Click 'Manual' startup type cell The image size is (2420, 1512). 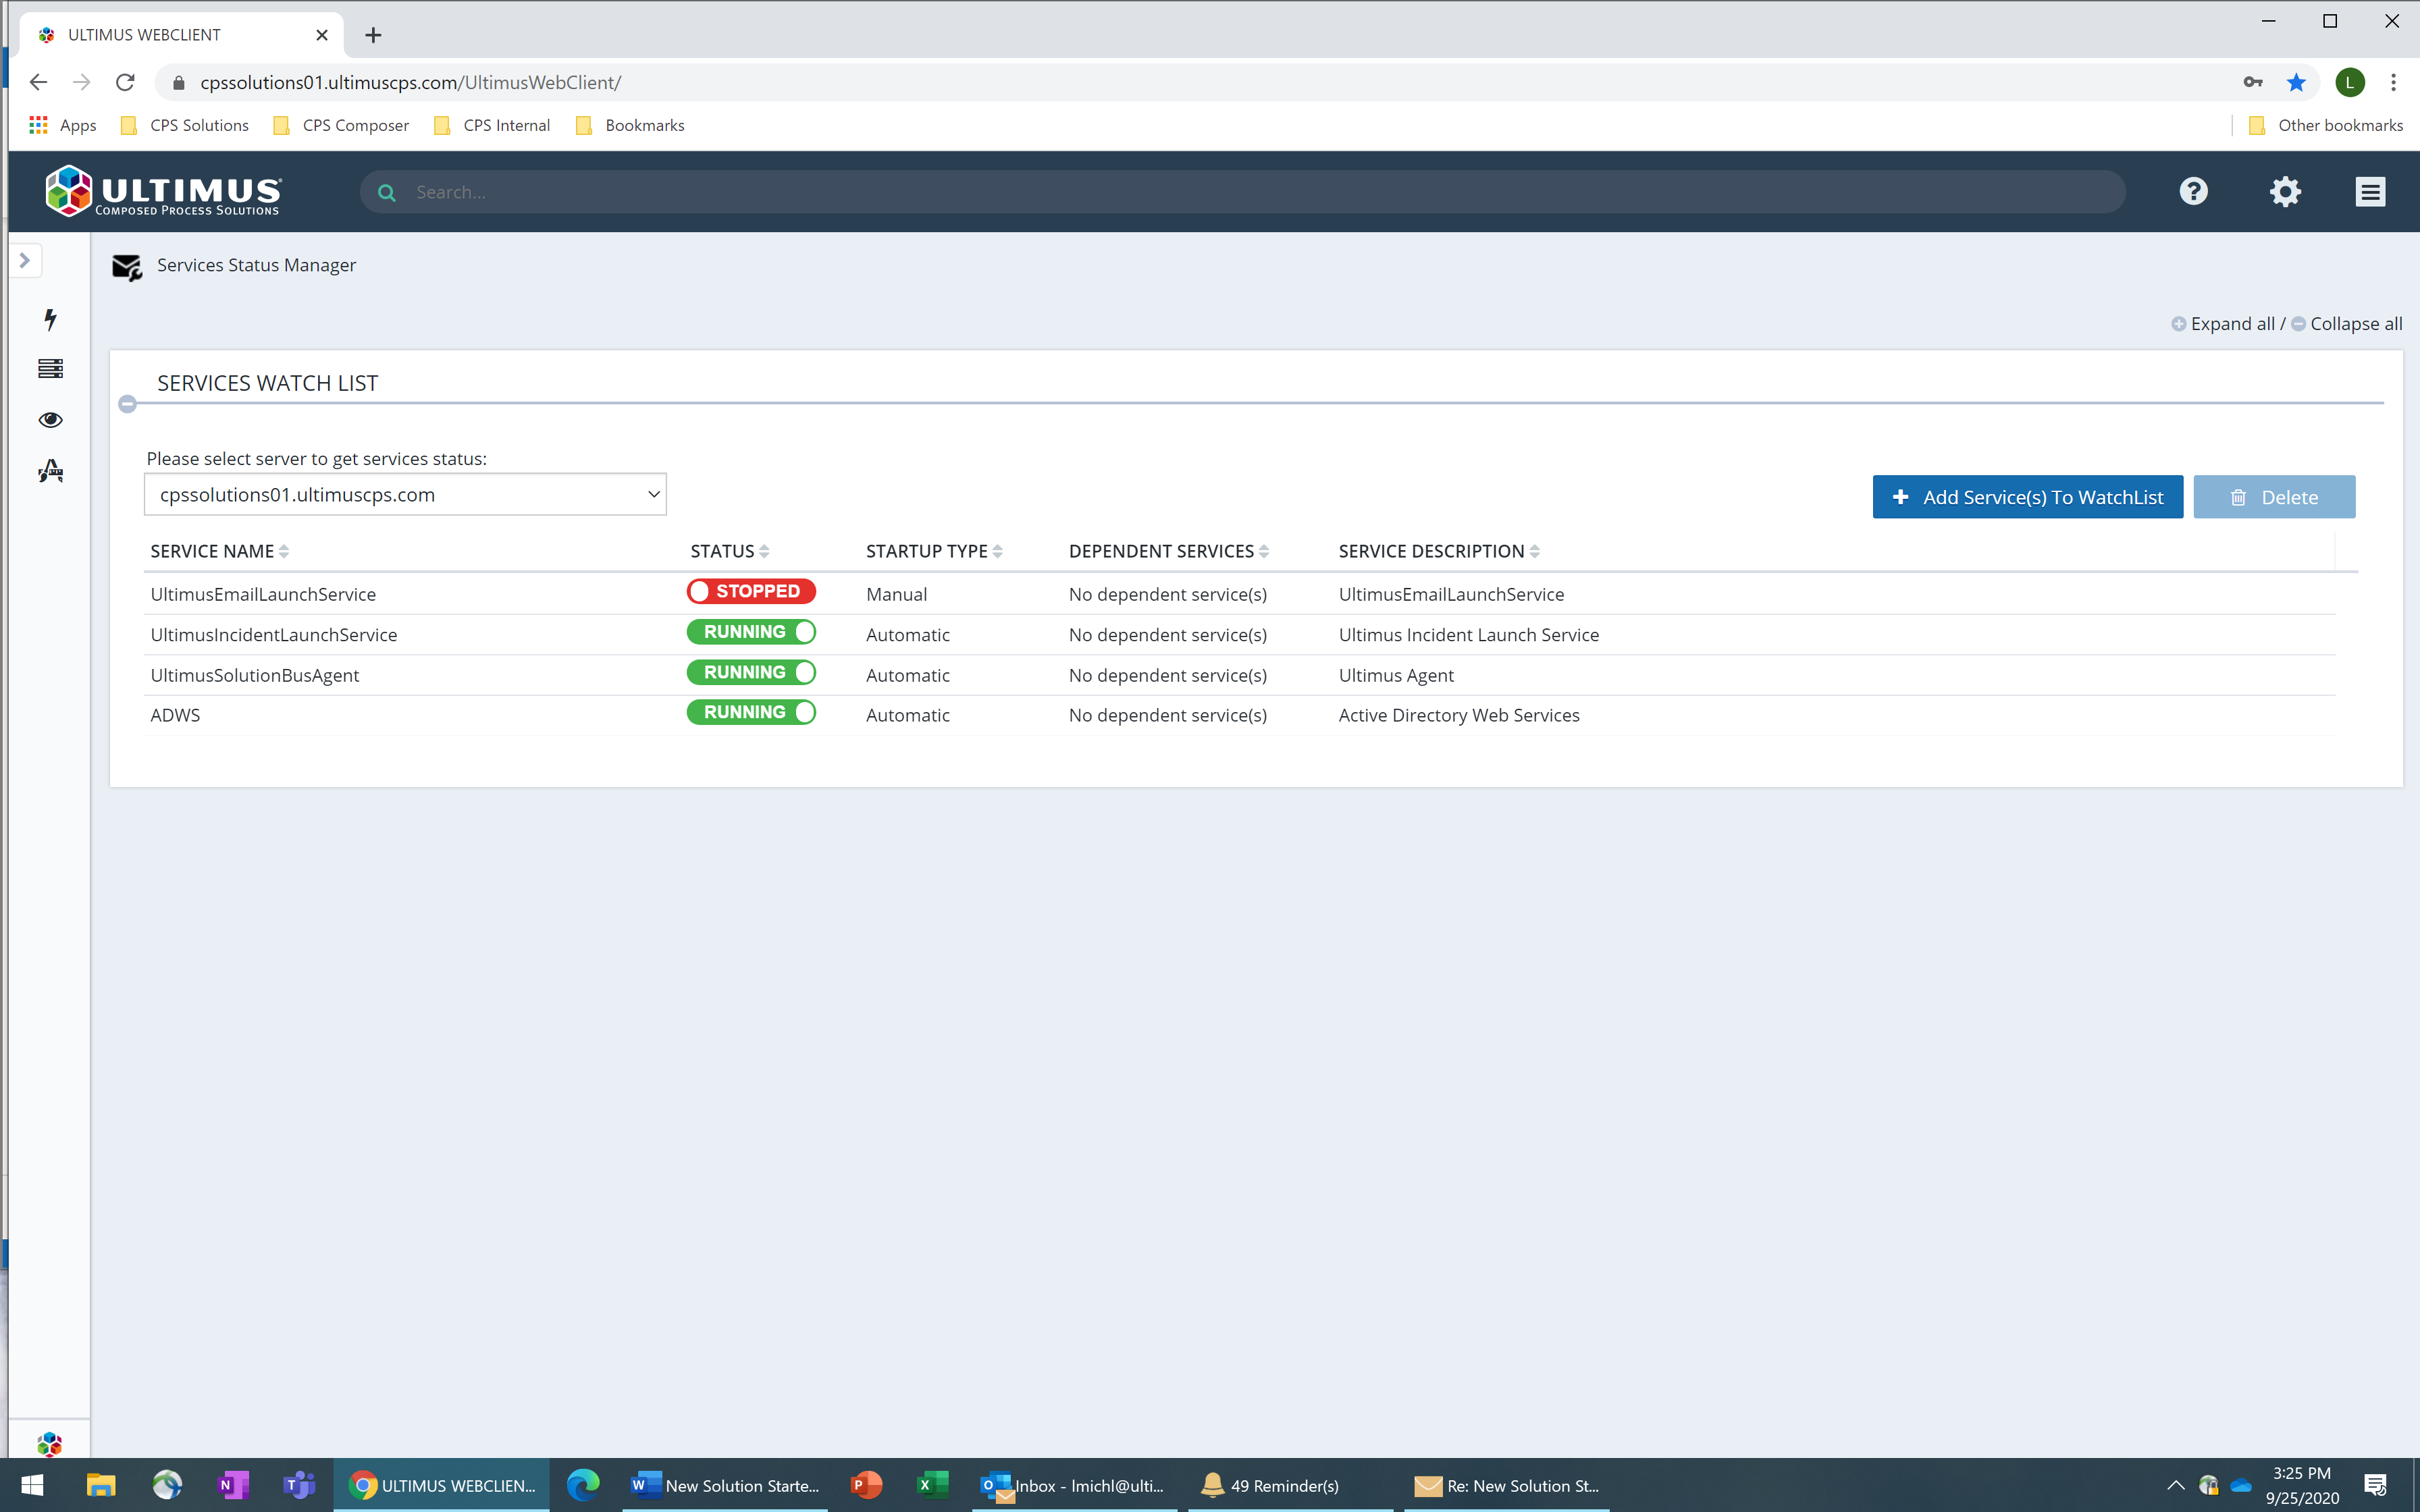point(896,594)
